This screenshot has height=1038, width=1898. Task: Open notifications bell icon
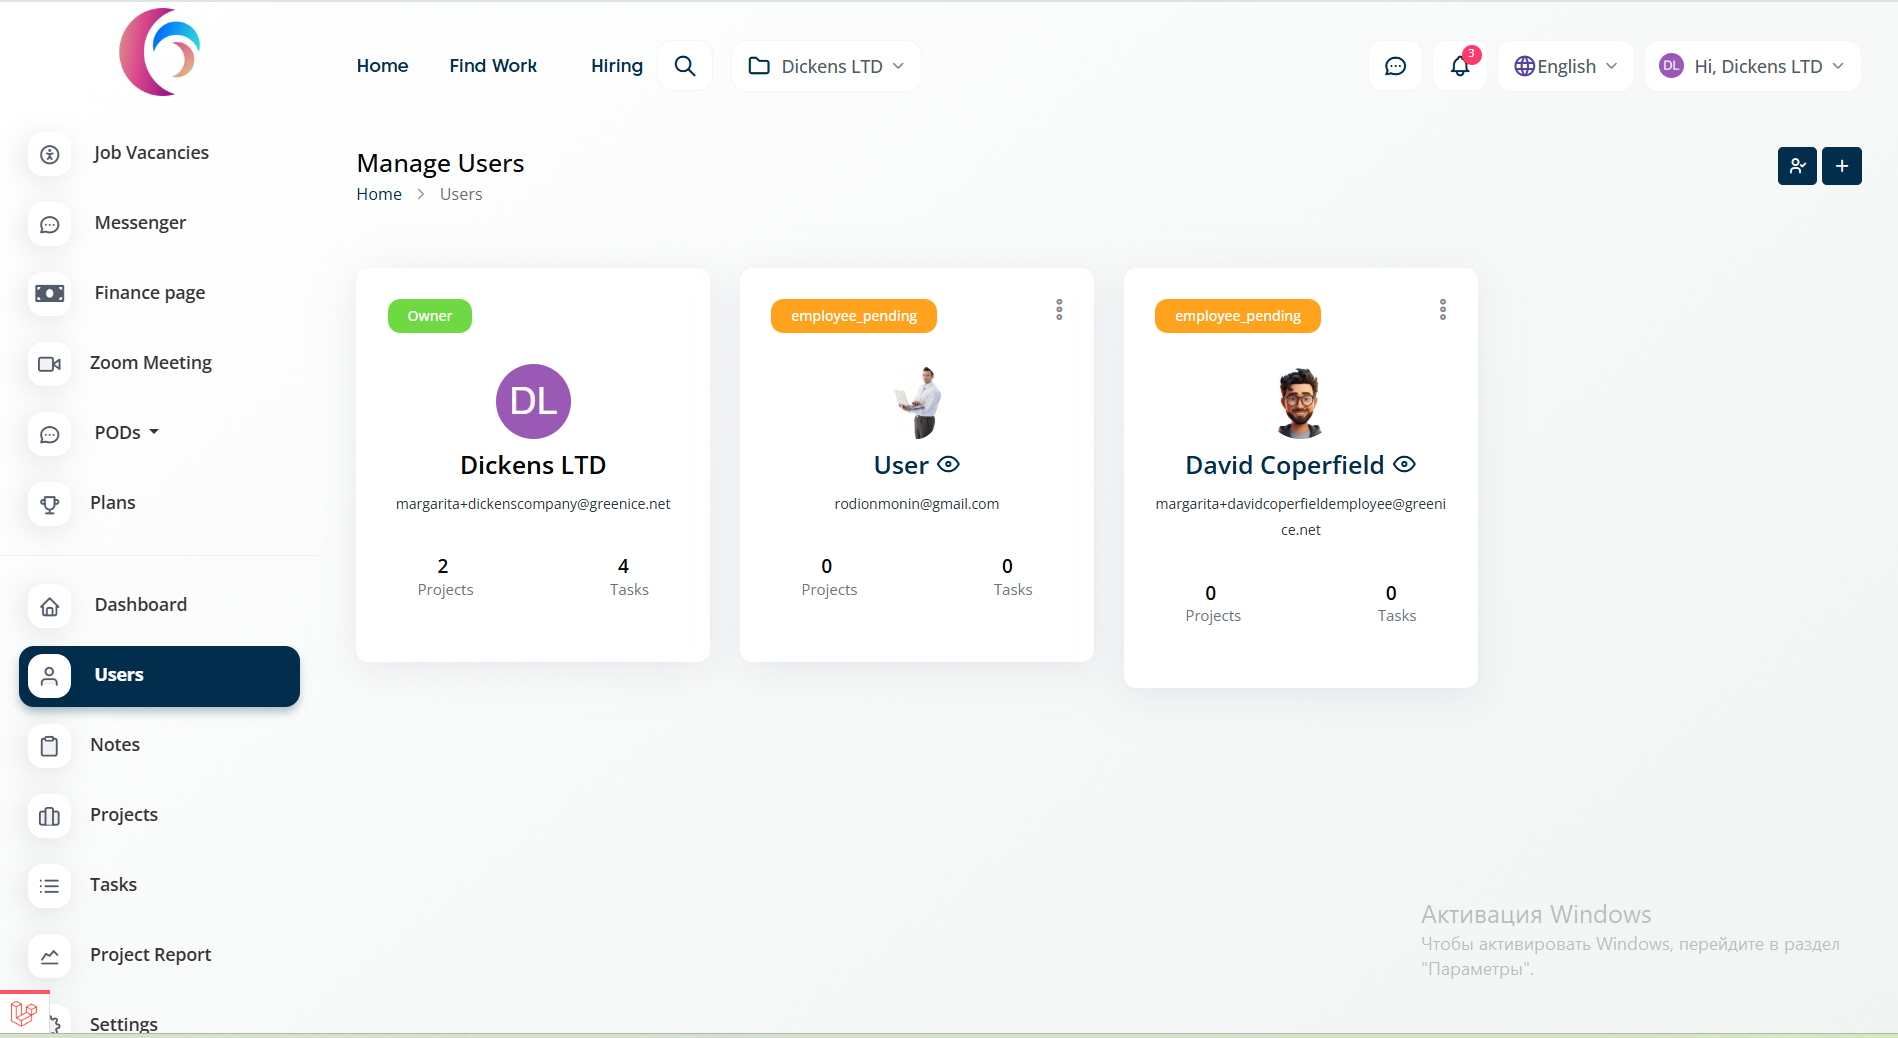(1460, 66)
